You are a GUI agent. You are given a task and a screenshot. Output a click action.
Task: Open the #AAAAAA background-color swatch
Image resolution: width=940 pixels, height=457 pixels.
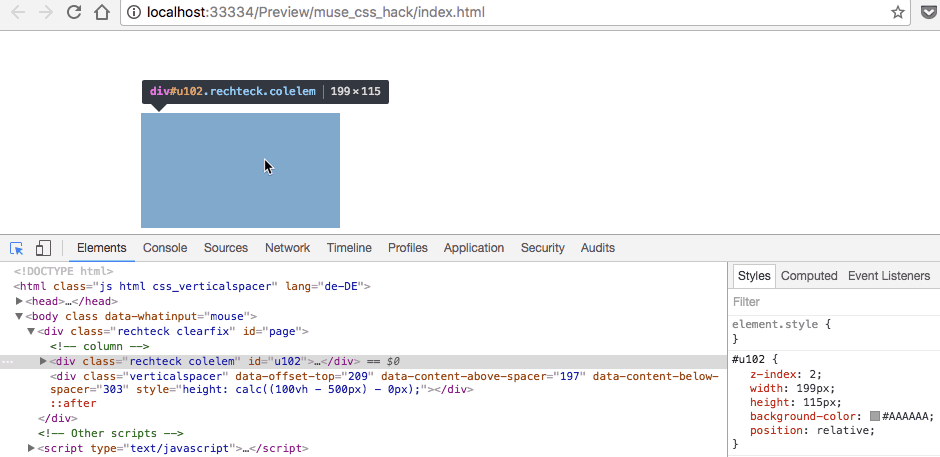coord(875,416)
